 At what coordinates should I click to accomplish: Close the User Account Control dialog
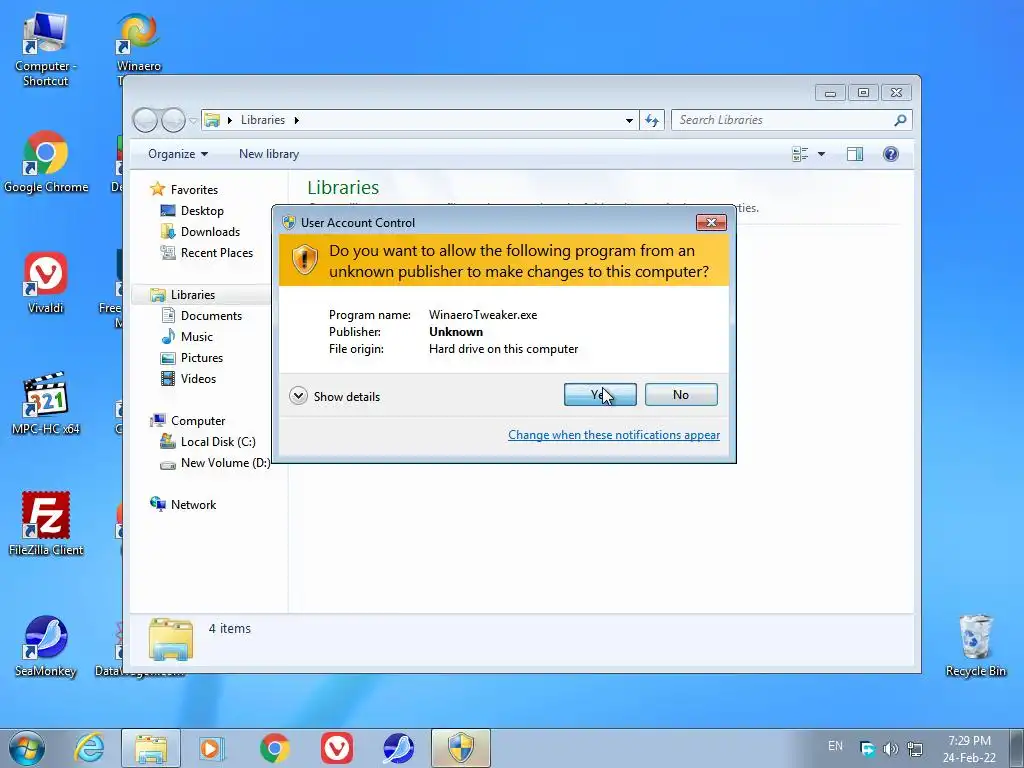tap(711, 223)
